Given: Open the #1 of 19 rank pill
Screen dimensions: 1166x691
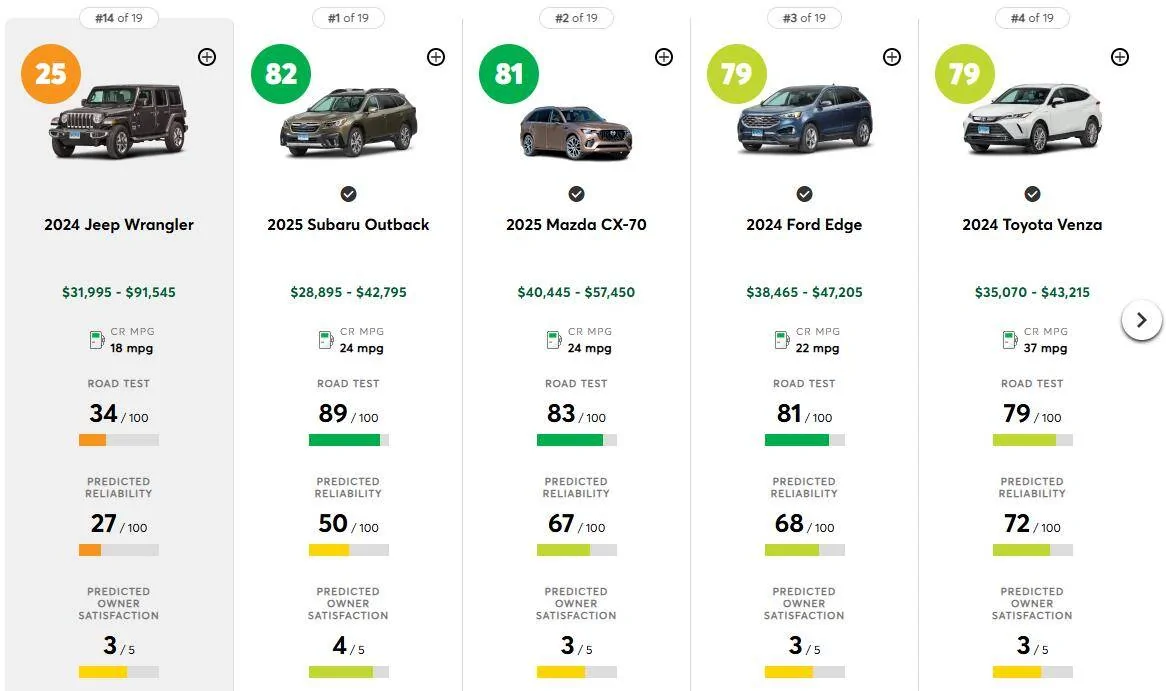Looking at the screenshot, I should (x=348, y=18).
